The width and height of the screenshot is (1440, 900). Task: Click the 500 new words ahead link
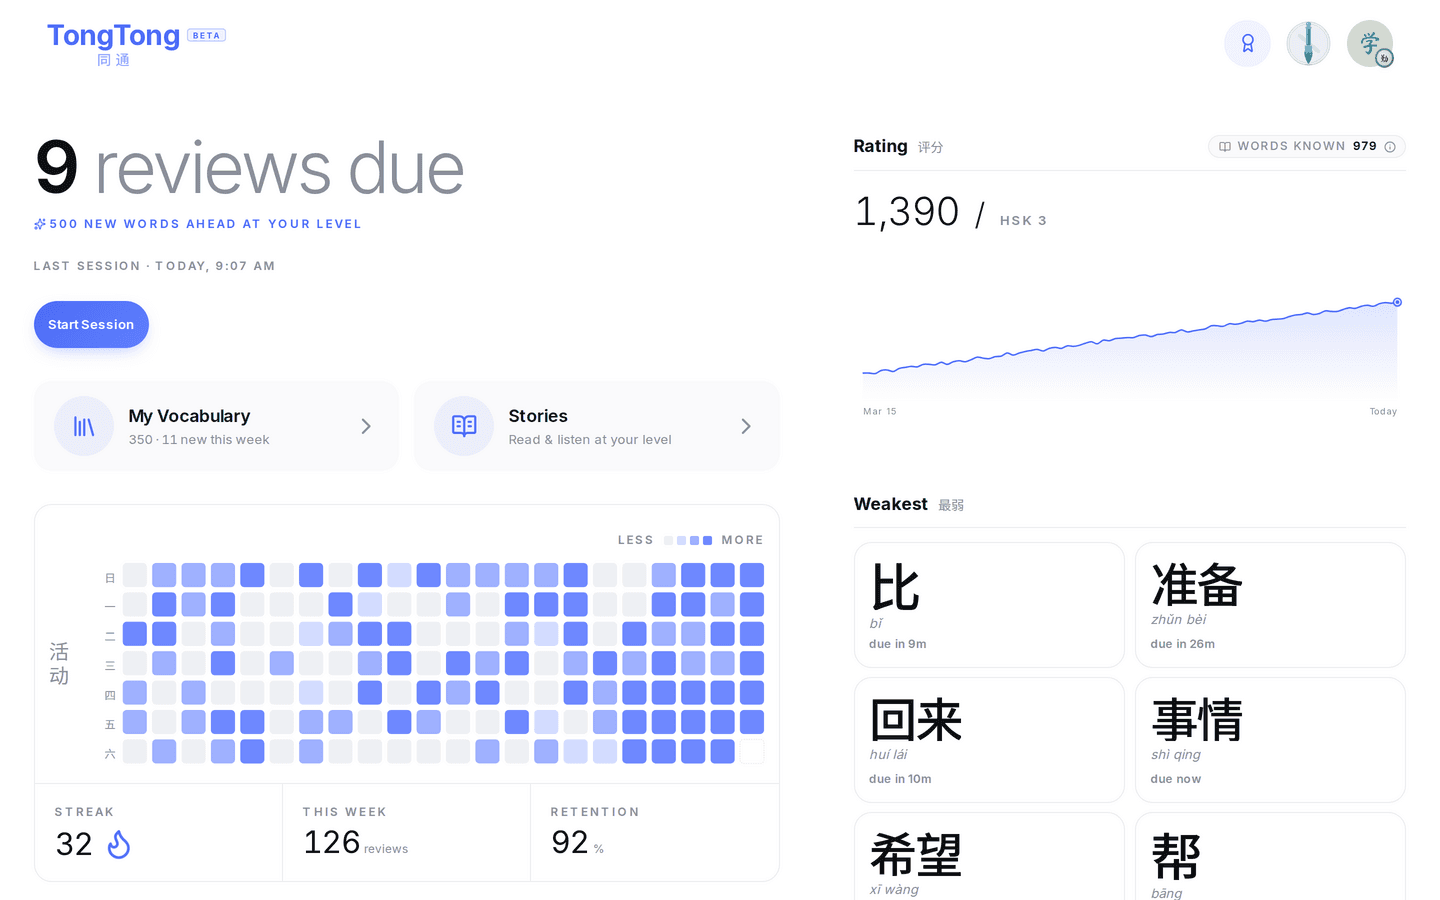click(198, 224)
